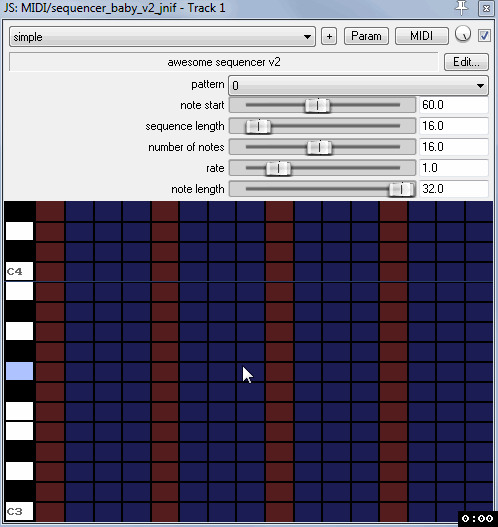Click the note start slider handle

coord(317,106)
